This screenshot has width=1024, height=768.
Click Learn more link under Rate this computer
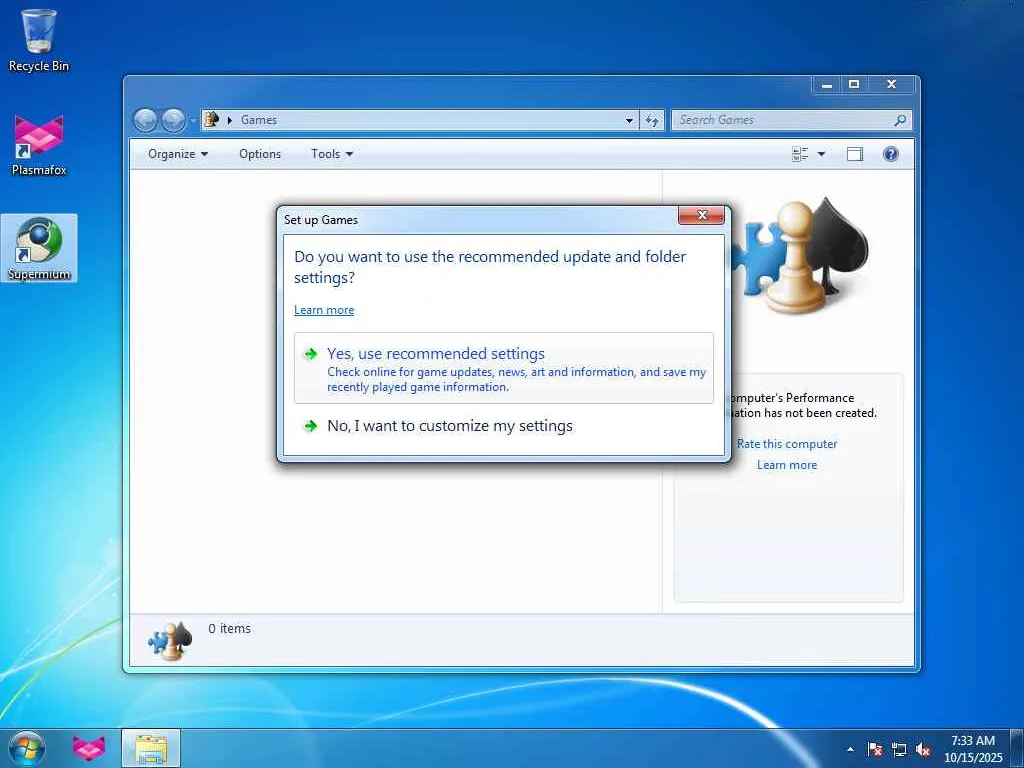tap(787, 465)
